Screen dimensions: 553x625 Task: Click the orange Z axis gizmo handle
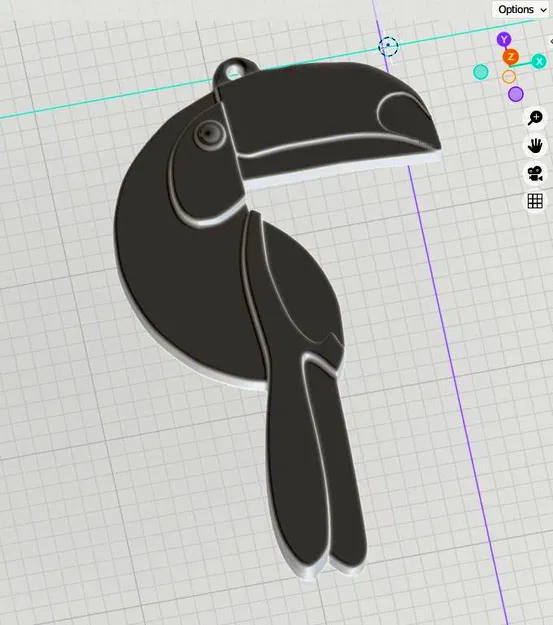(510, 57)
